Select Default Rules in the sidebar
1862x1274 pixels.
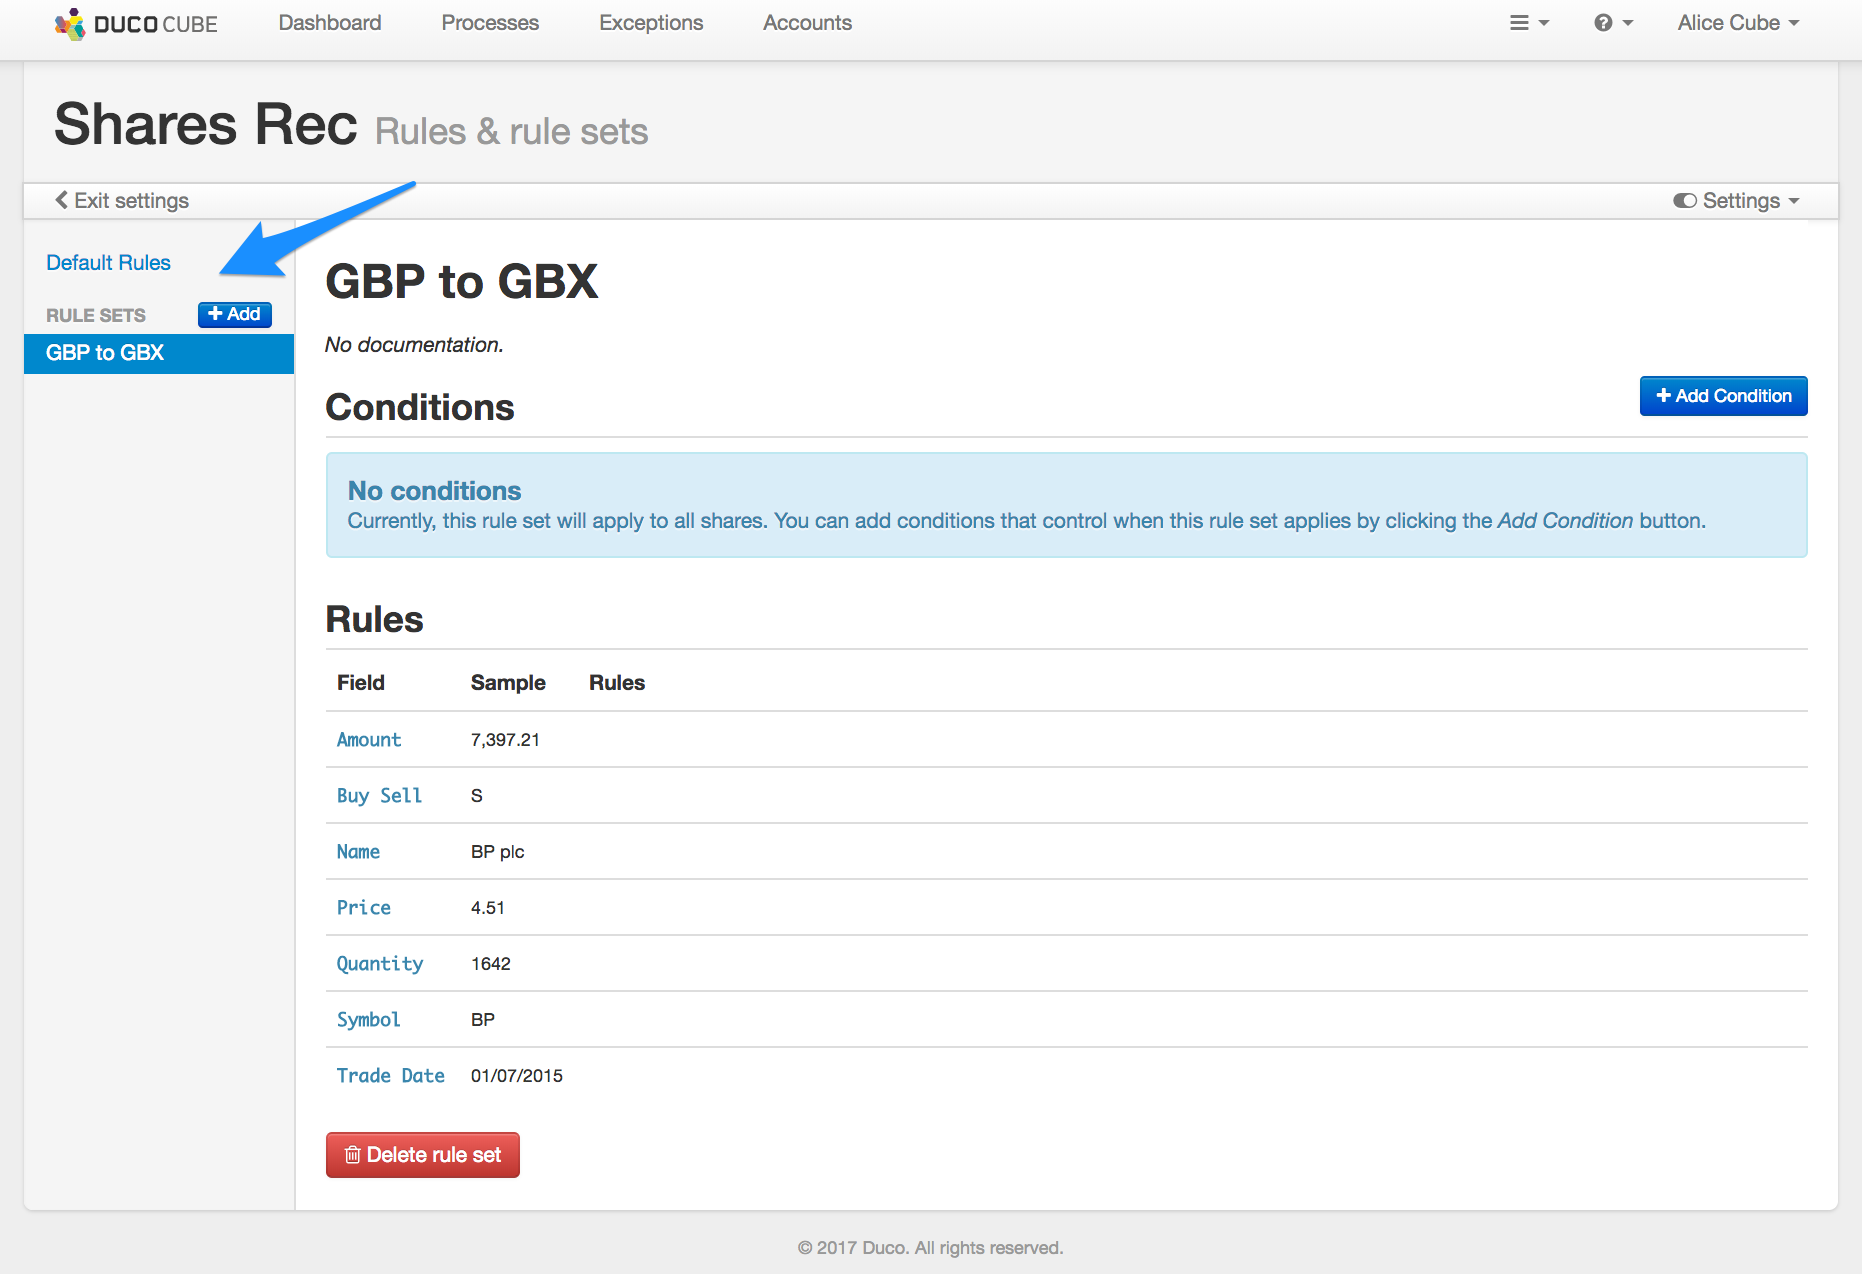click(108, 262)
